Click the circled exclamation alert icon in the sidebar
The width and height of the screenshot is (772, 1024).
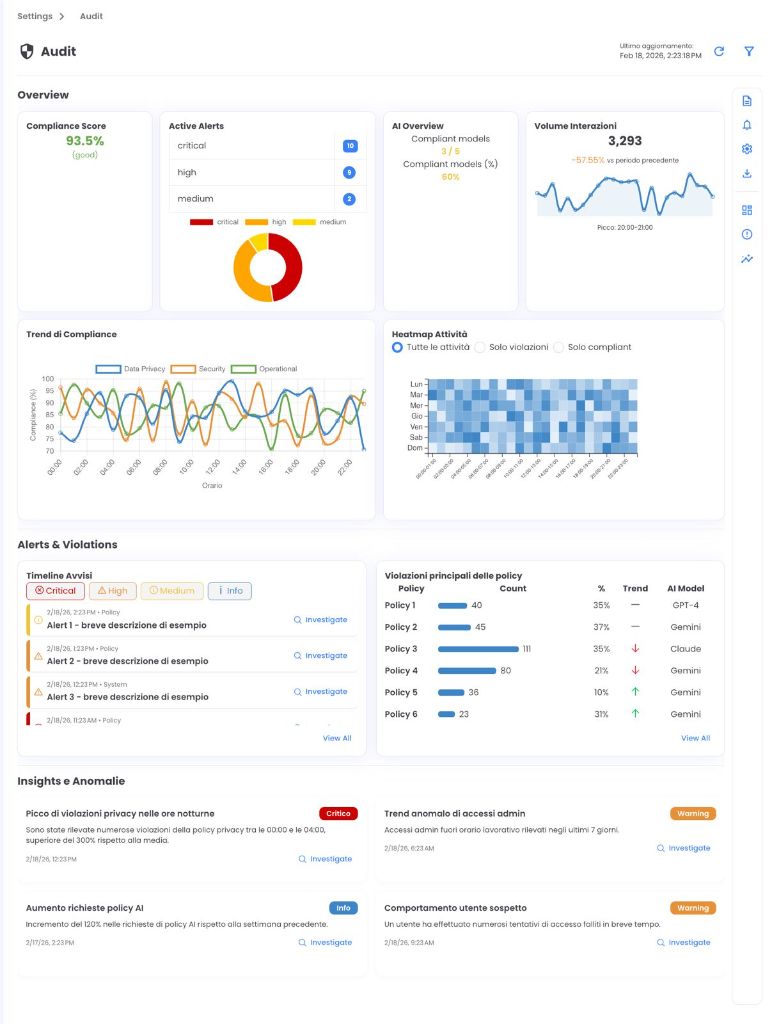(x=747, y=234)
